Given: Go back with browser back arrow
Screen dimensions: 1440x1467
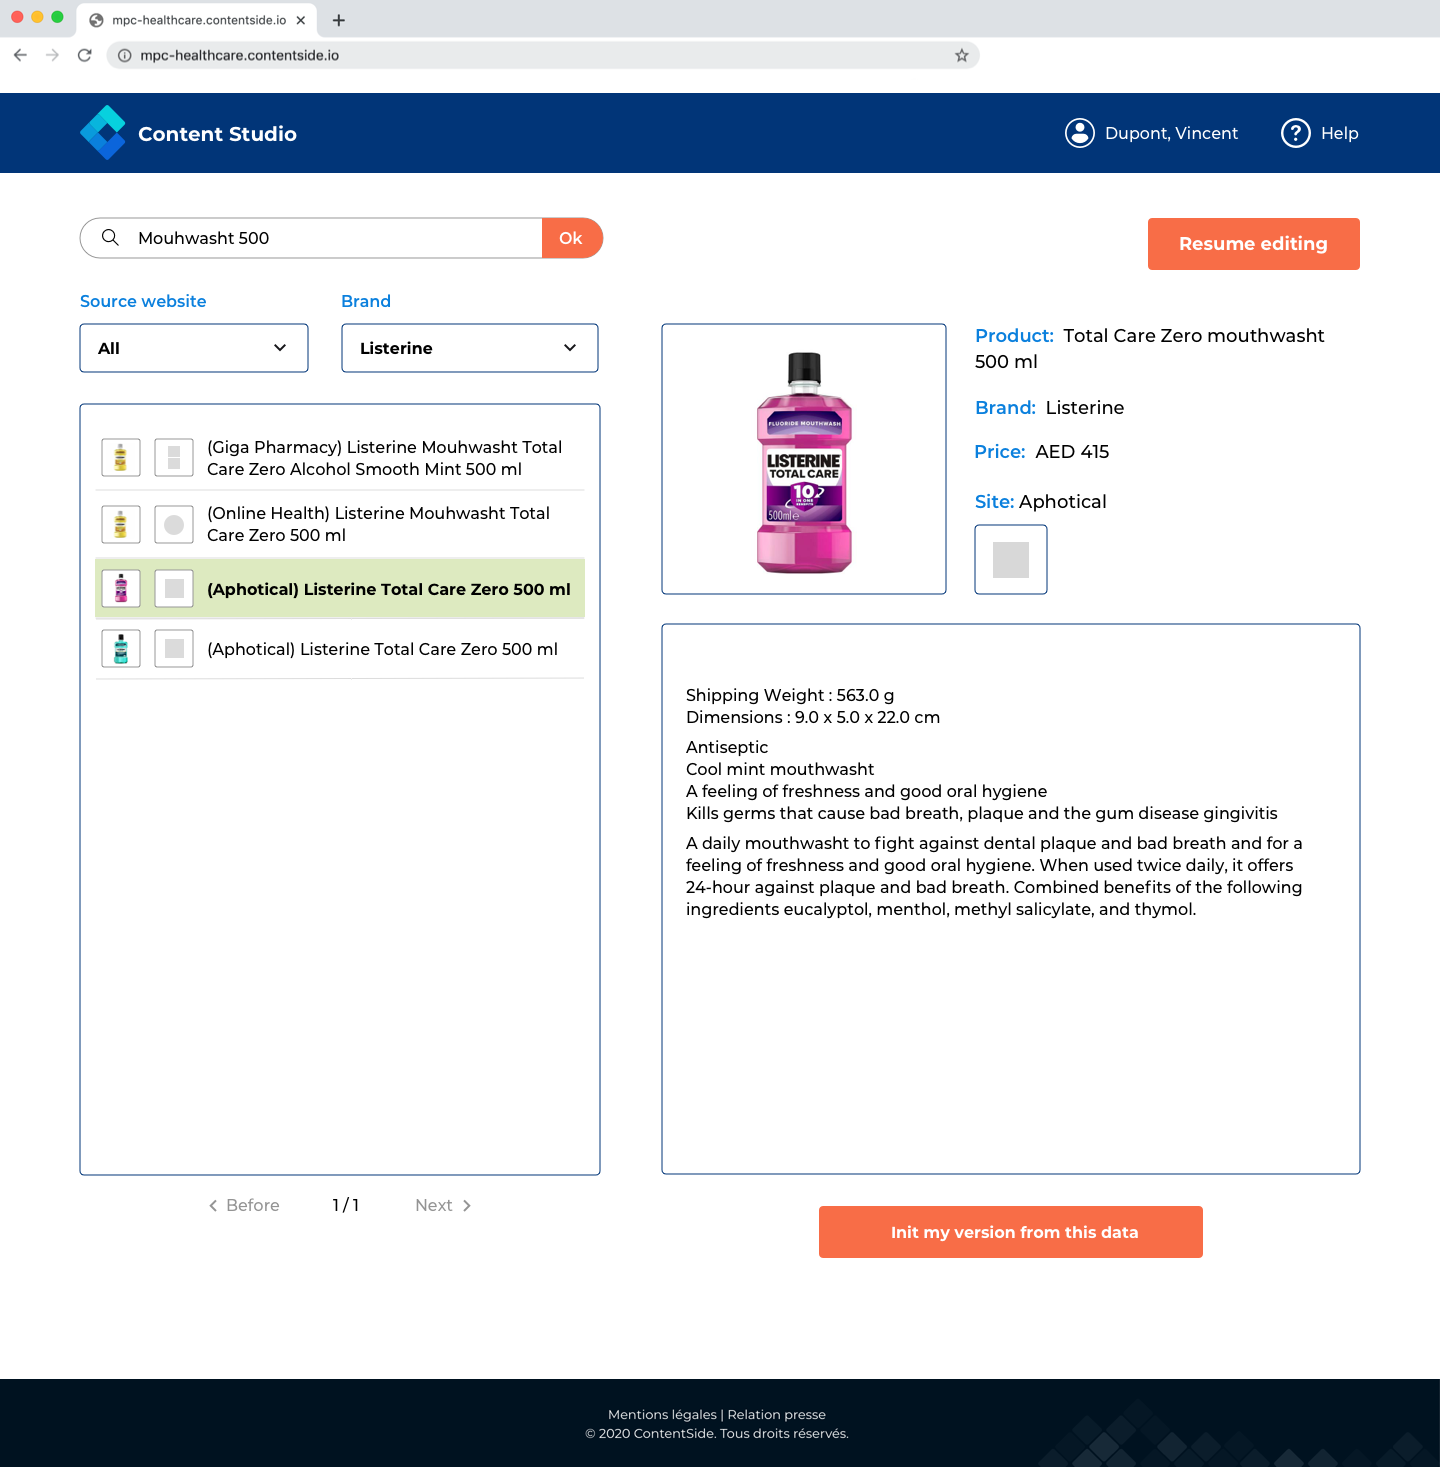Looking at the screenshot, I should coord(20,55).
